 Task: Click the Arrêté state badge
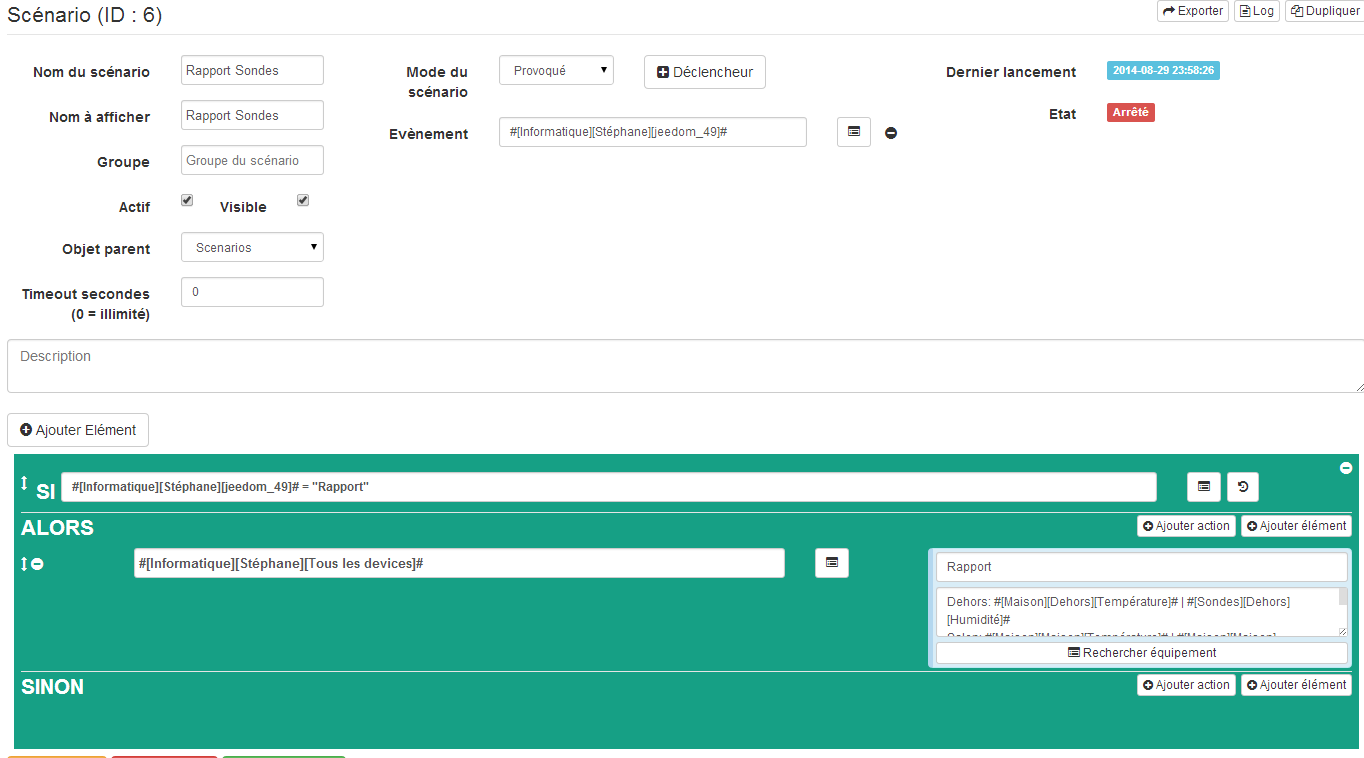point(1131,112)
